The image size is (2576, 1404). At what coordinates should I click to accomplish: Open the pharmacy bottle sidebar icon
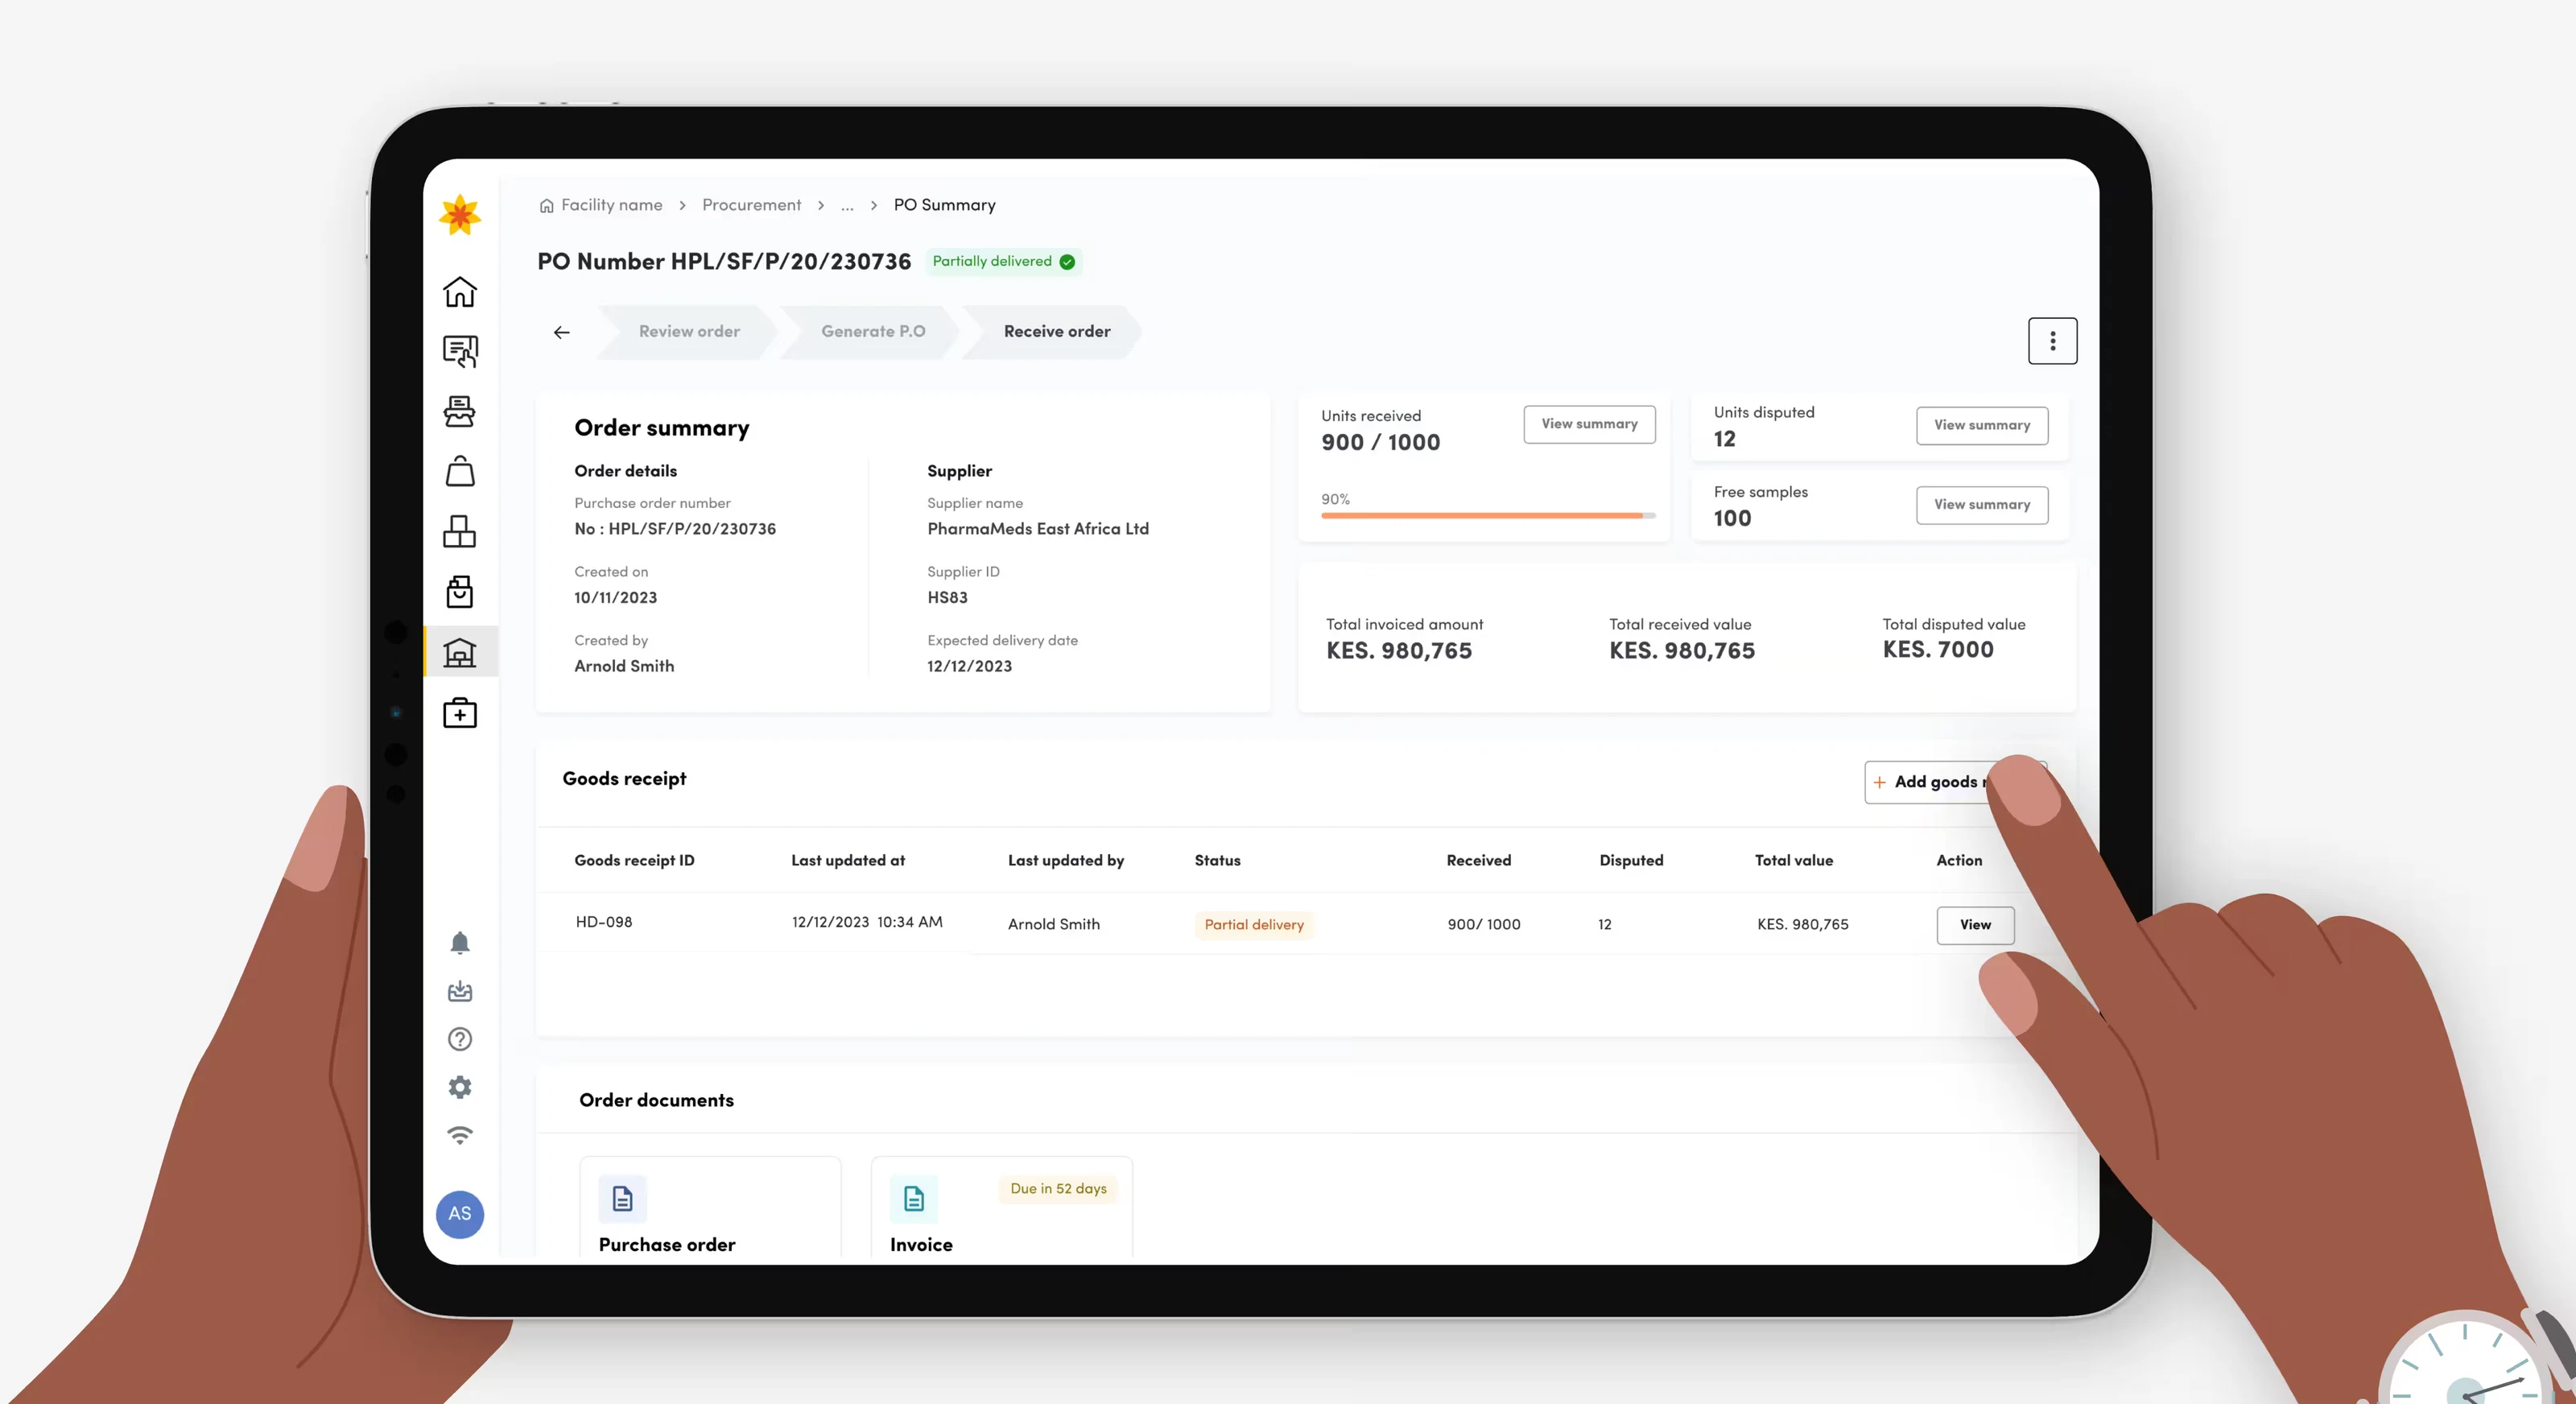tap(460, 591)
